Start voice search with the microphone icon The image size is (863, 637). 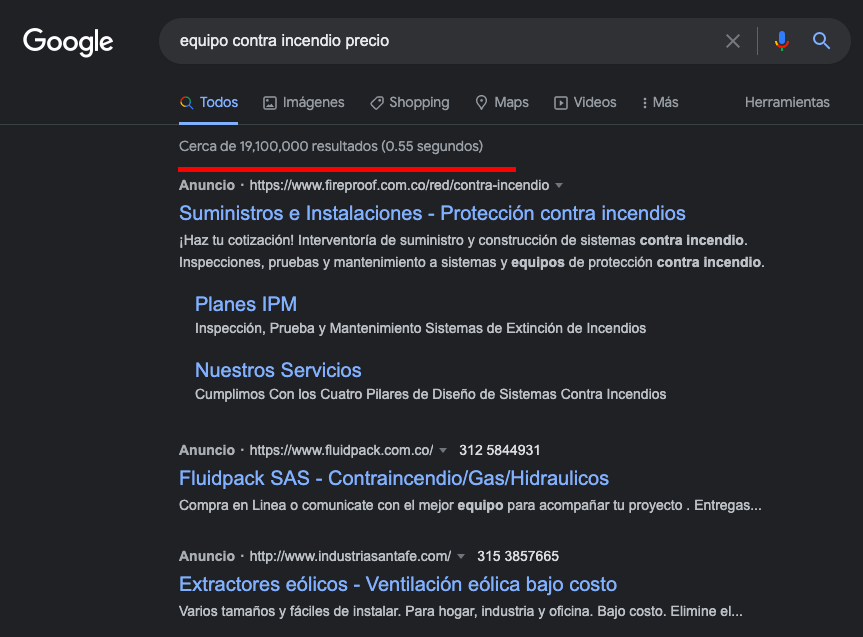click(x=782, y=41)
